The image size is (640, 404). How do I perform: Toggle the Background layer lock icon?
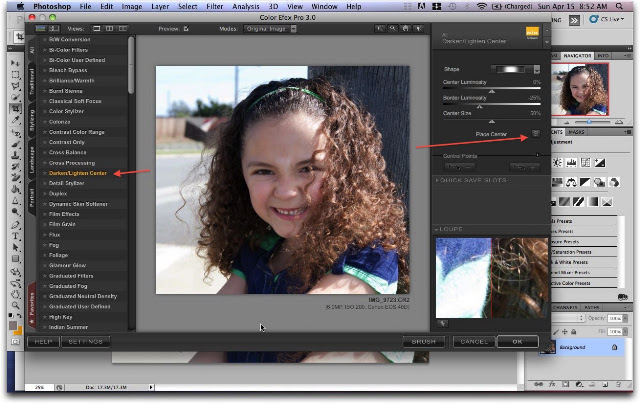tap(614, 347)
